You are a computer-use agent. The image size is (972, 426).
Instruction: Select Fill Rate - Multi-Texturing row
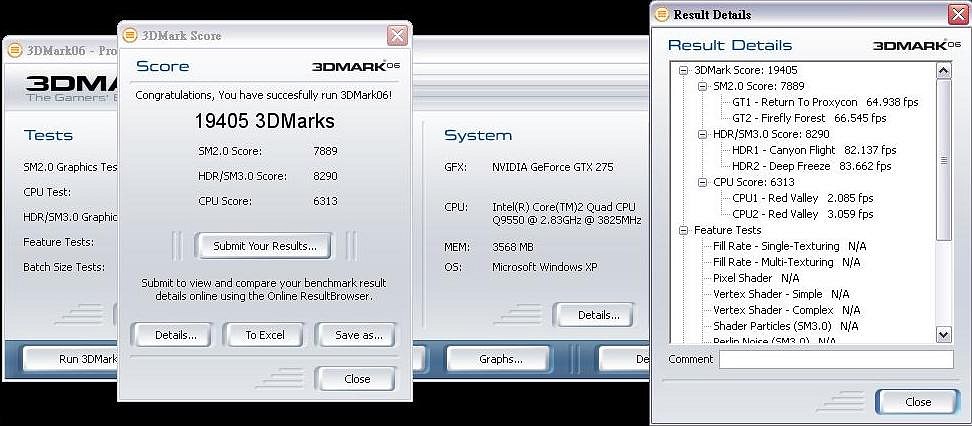click(x=787, y=262)
